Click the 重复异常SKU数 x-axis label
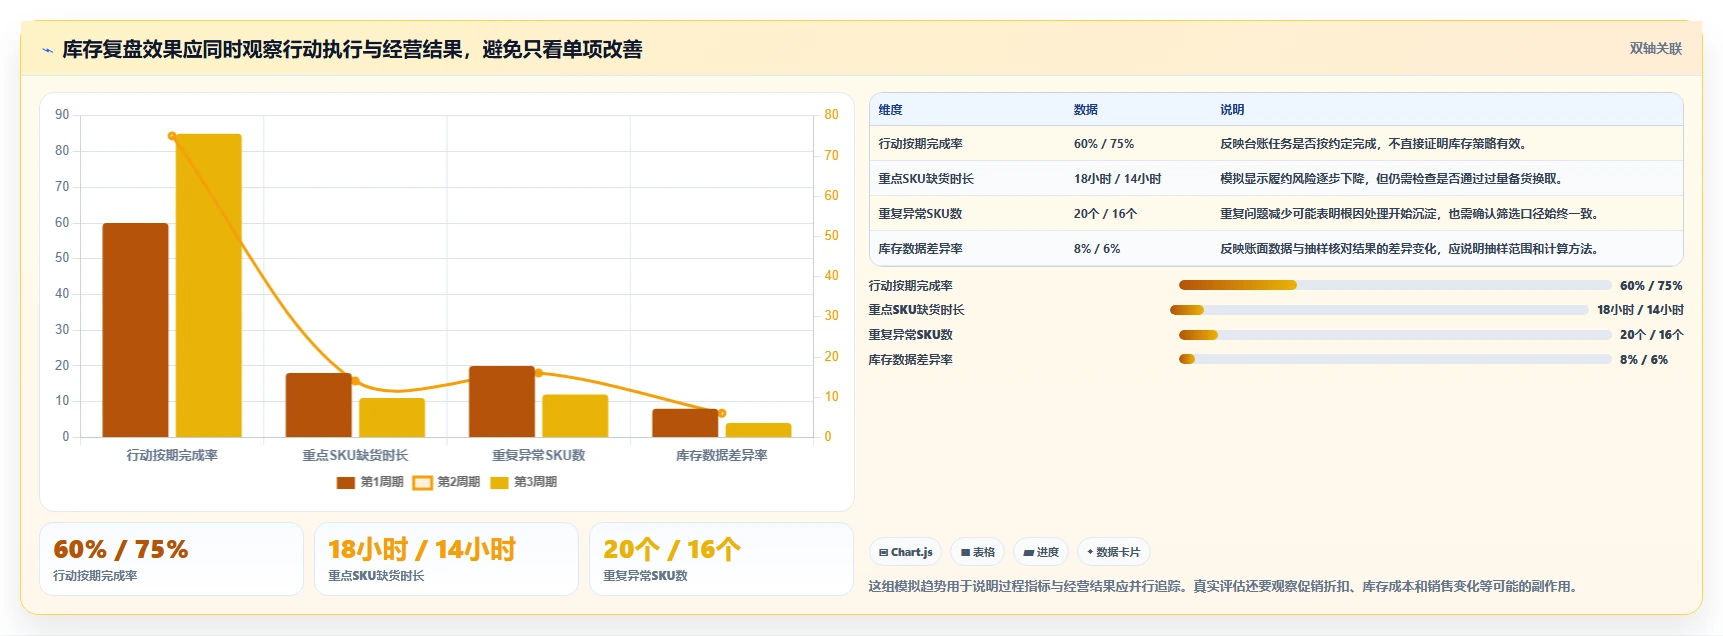This screenshot has width=1723, height=636. pos(538,455)
